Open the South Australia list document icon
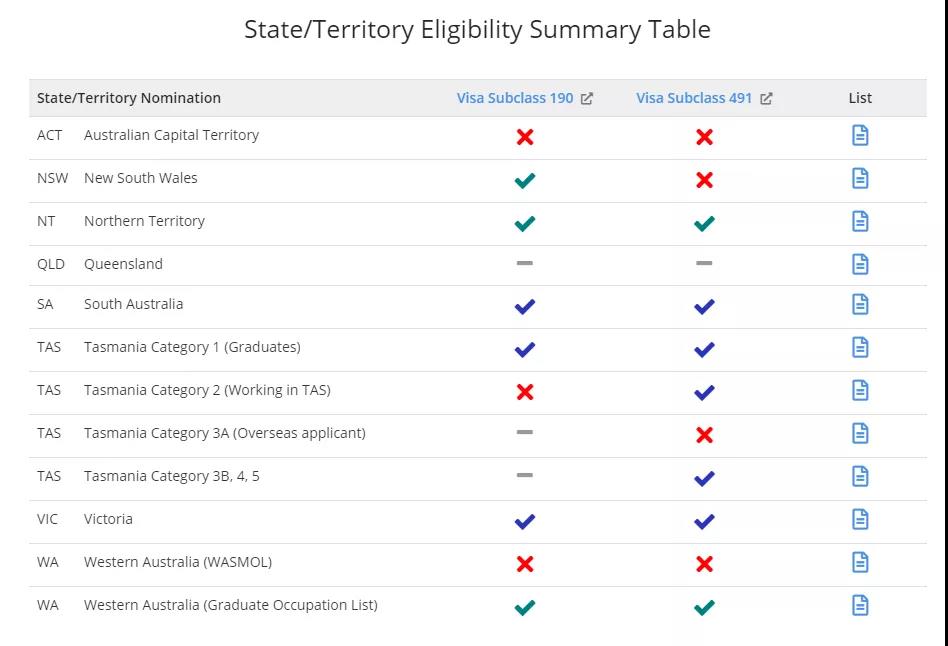Viewport: 948px width, 646px height. click(x=860, y=304)
